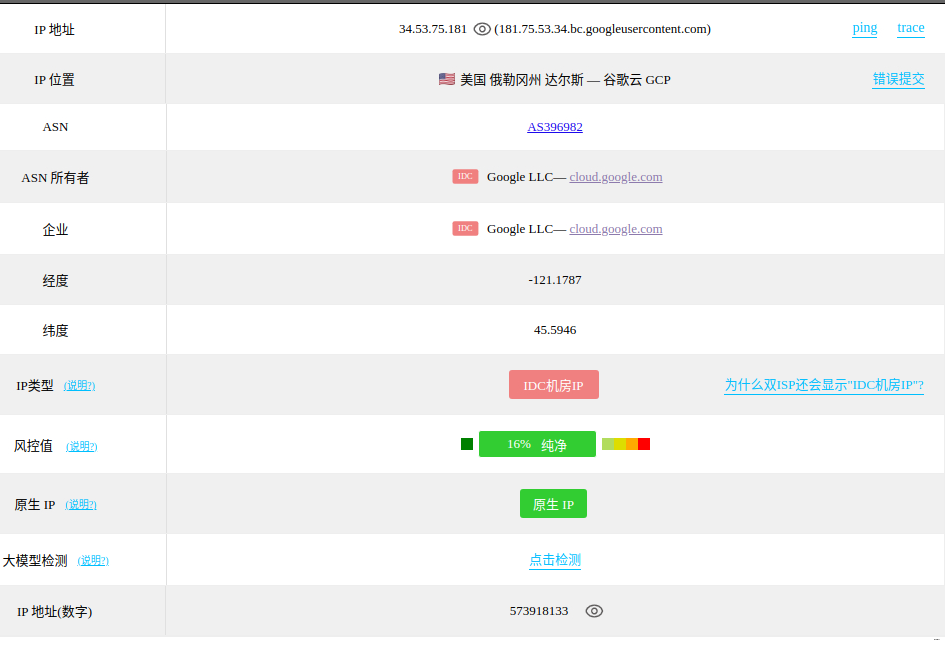Click 点击检测 to run detection
The width and height of the screenshot is (945, 646).
click(555, 560)
